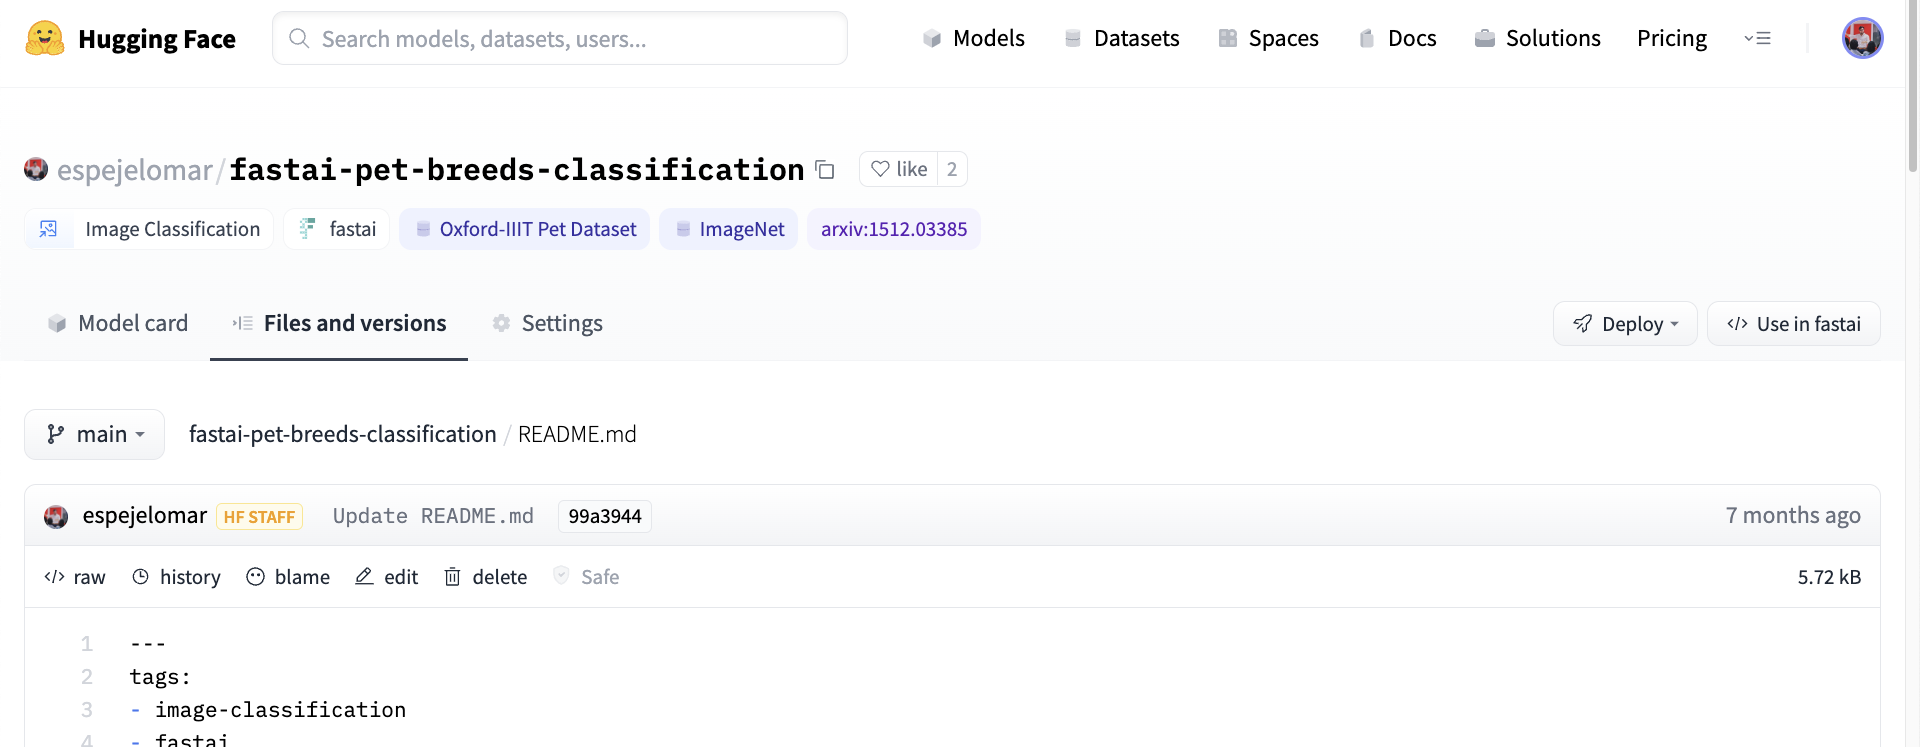Screen dimensions: 1920x747
Task: Click the Use in fastai button
Action: point(1794,324)
